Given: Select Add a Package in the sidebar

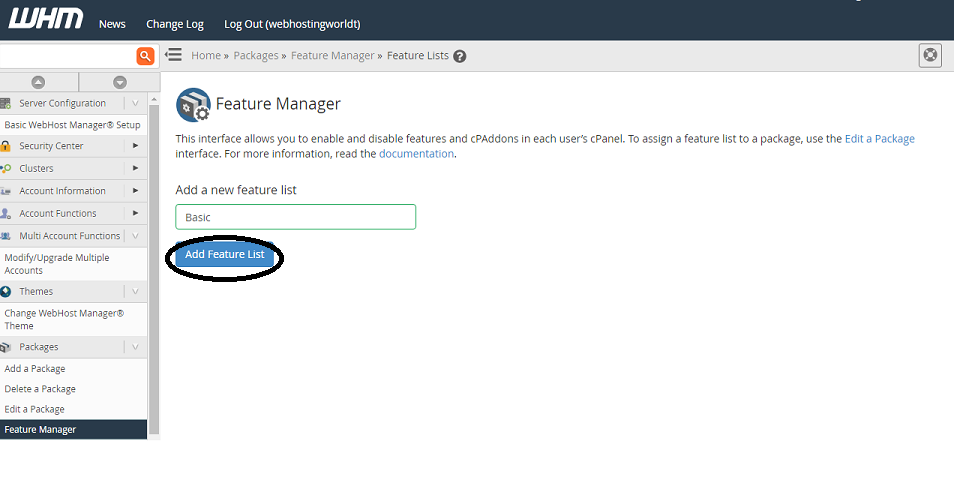Looking at the screenshot, I should [x=35, y=369].
